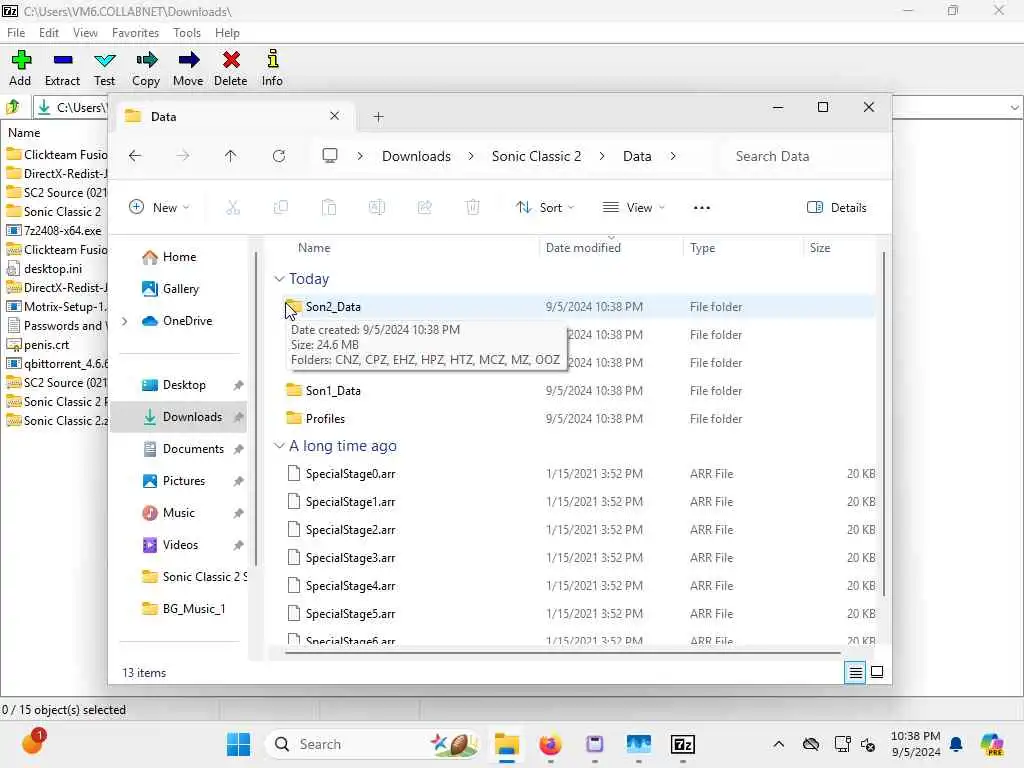Switch to large thumbnails view layout
The height and width of the screenshot is (768, 1024).
coord(877,672)
